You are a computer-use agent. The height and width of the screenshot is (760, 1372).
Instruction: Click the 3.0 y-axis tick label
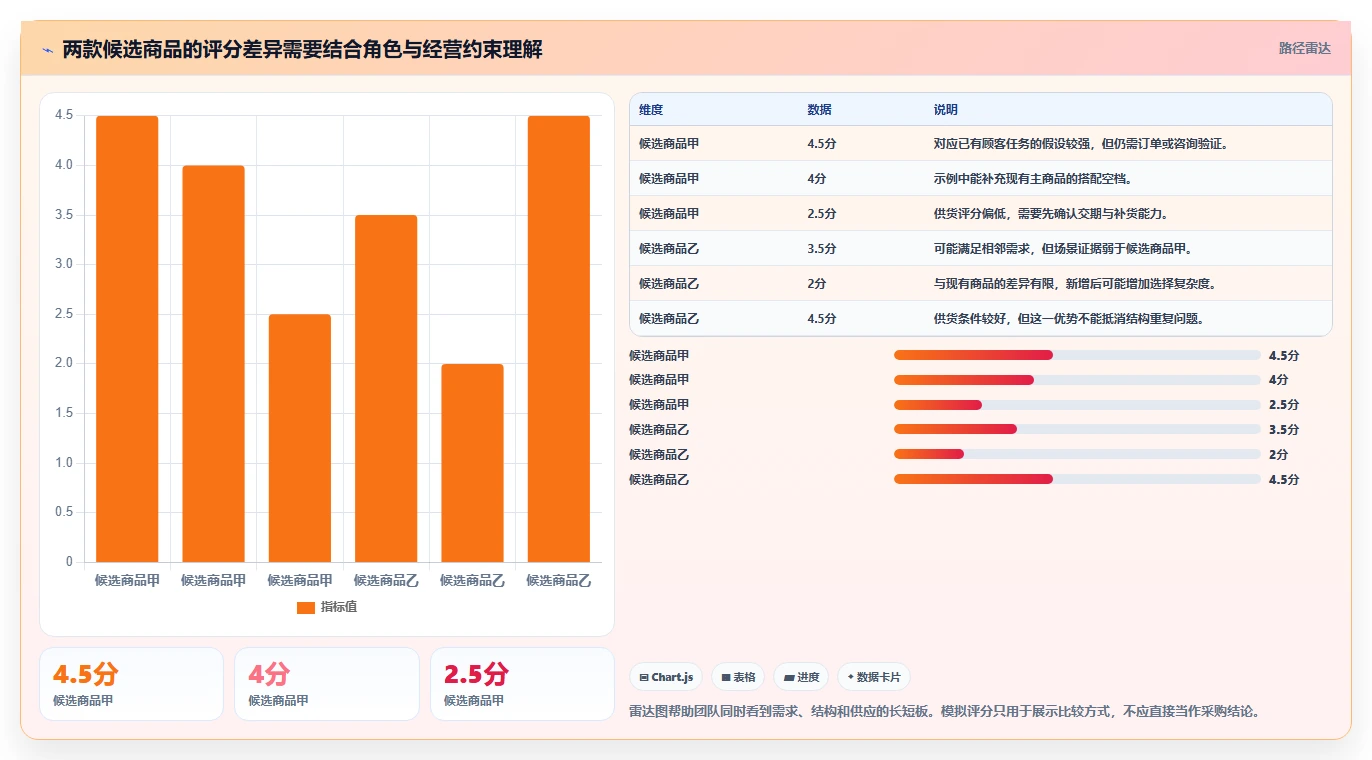pyautogui.click(x=64, y=264)
